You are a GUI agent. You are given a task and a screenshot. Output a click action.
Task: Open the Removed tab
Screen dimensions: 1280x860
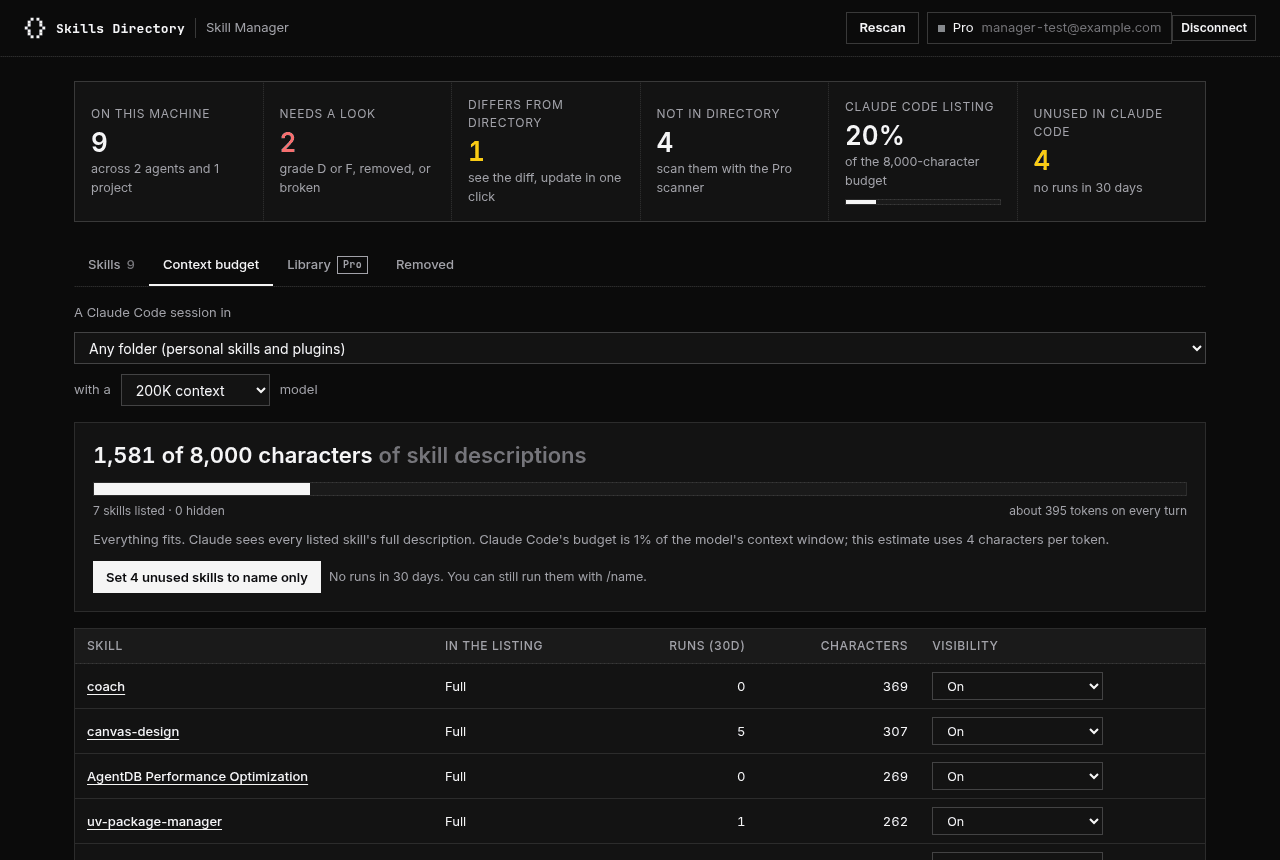[425, 265]
